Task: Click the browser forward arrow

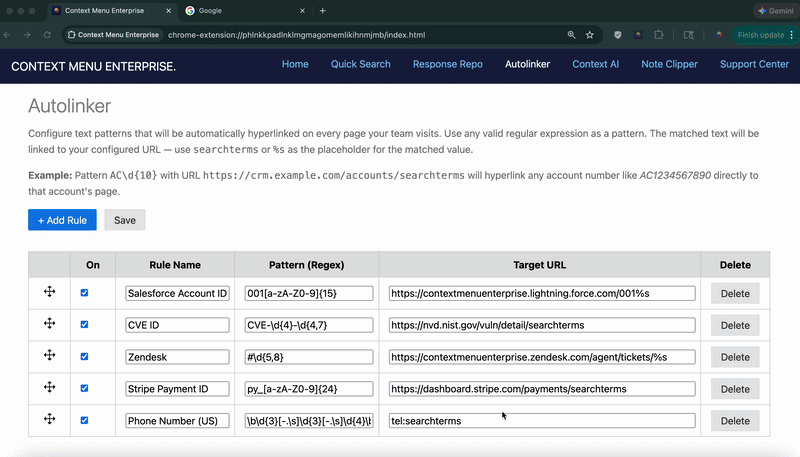Action: 27,35
